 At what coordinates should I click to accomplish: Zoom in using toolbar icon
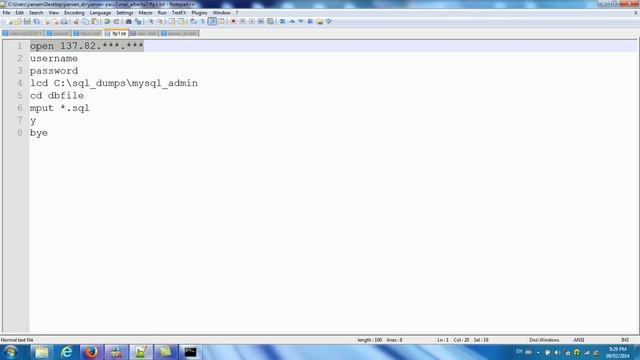pyautogui.click(x=151, y=21)
